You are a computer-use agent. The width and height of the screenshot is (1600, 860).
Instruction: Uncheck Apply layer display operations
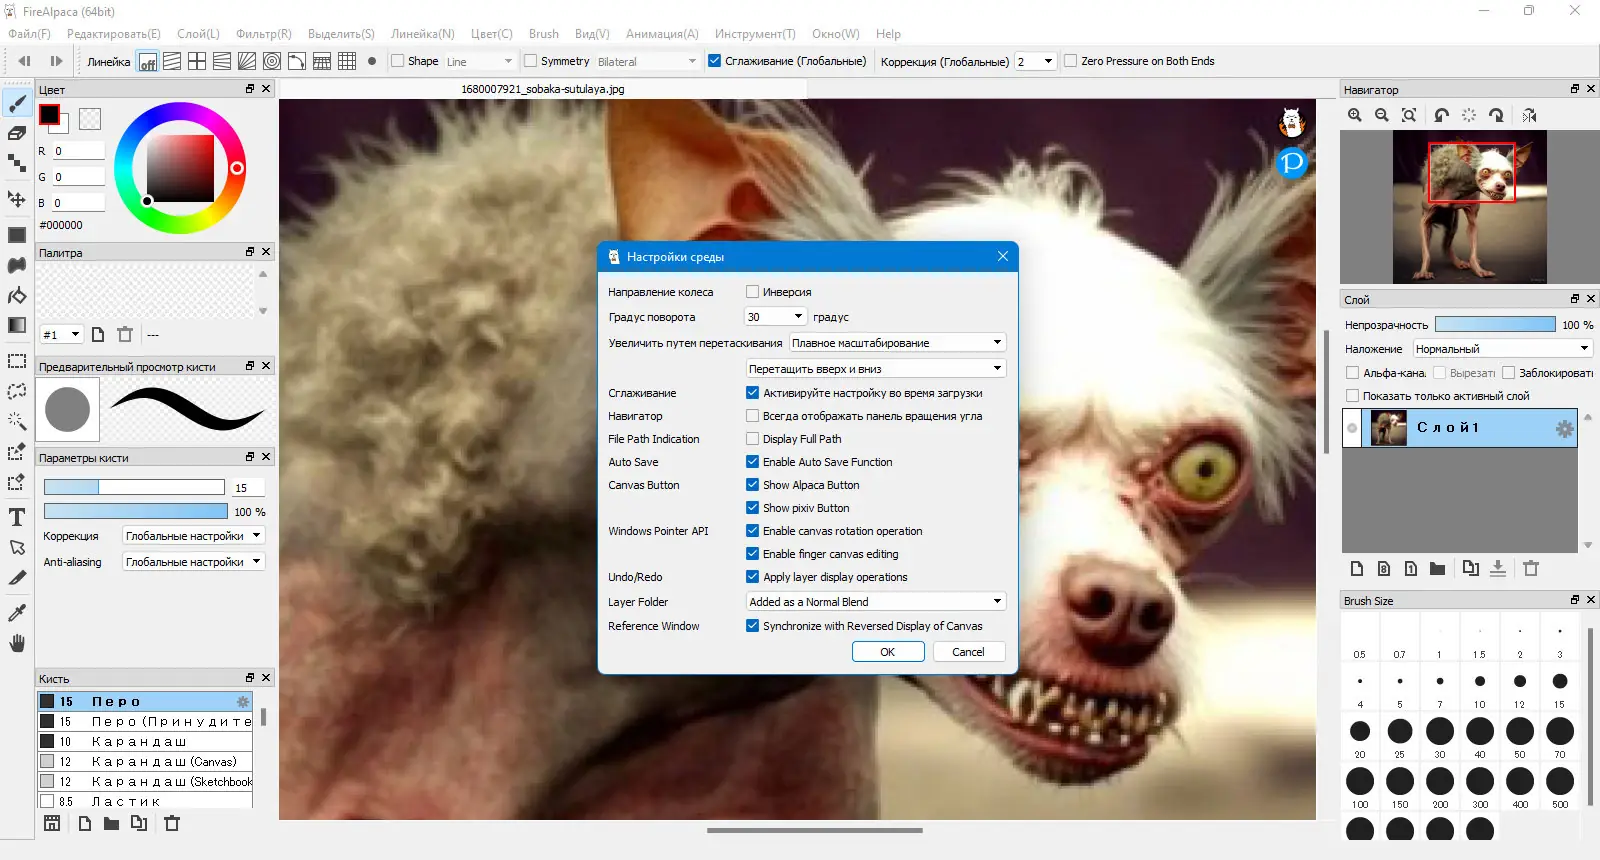pyautogui.click(x=752, y=576)
